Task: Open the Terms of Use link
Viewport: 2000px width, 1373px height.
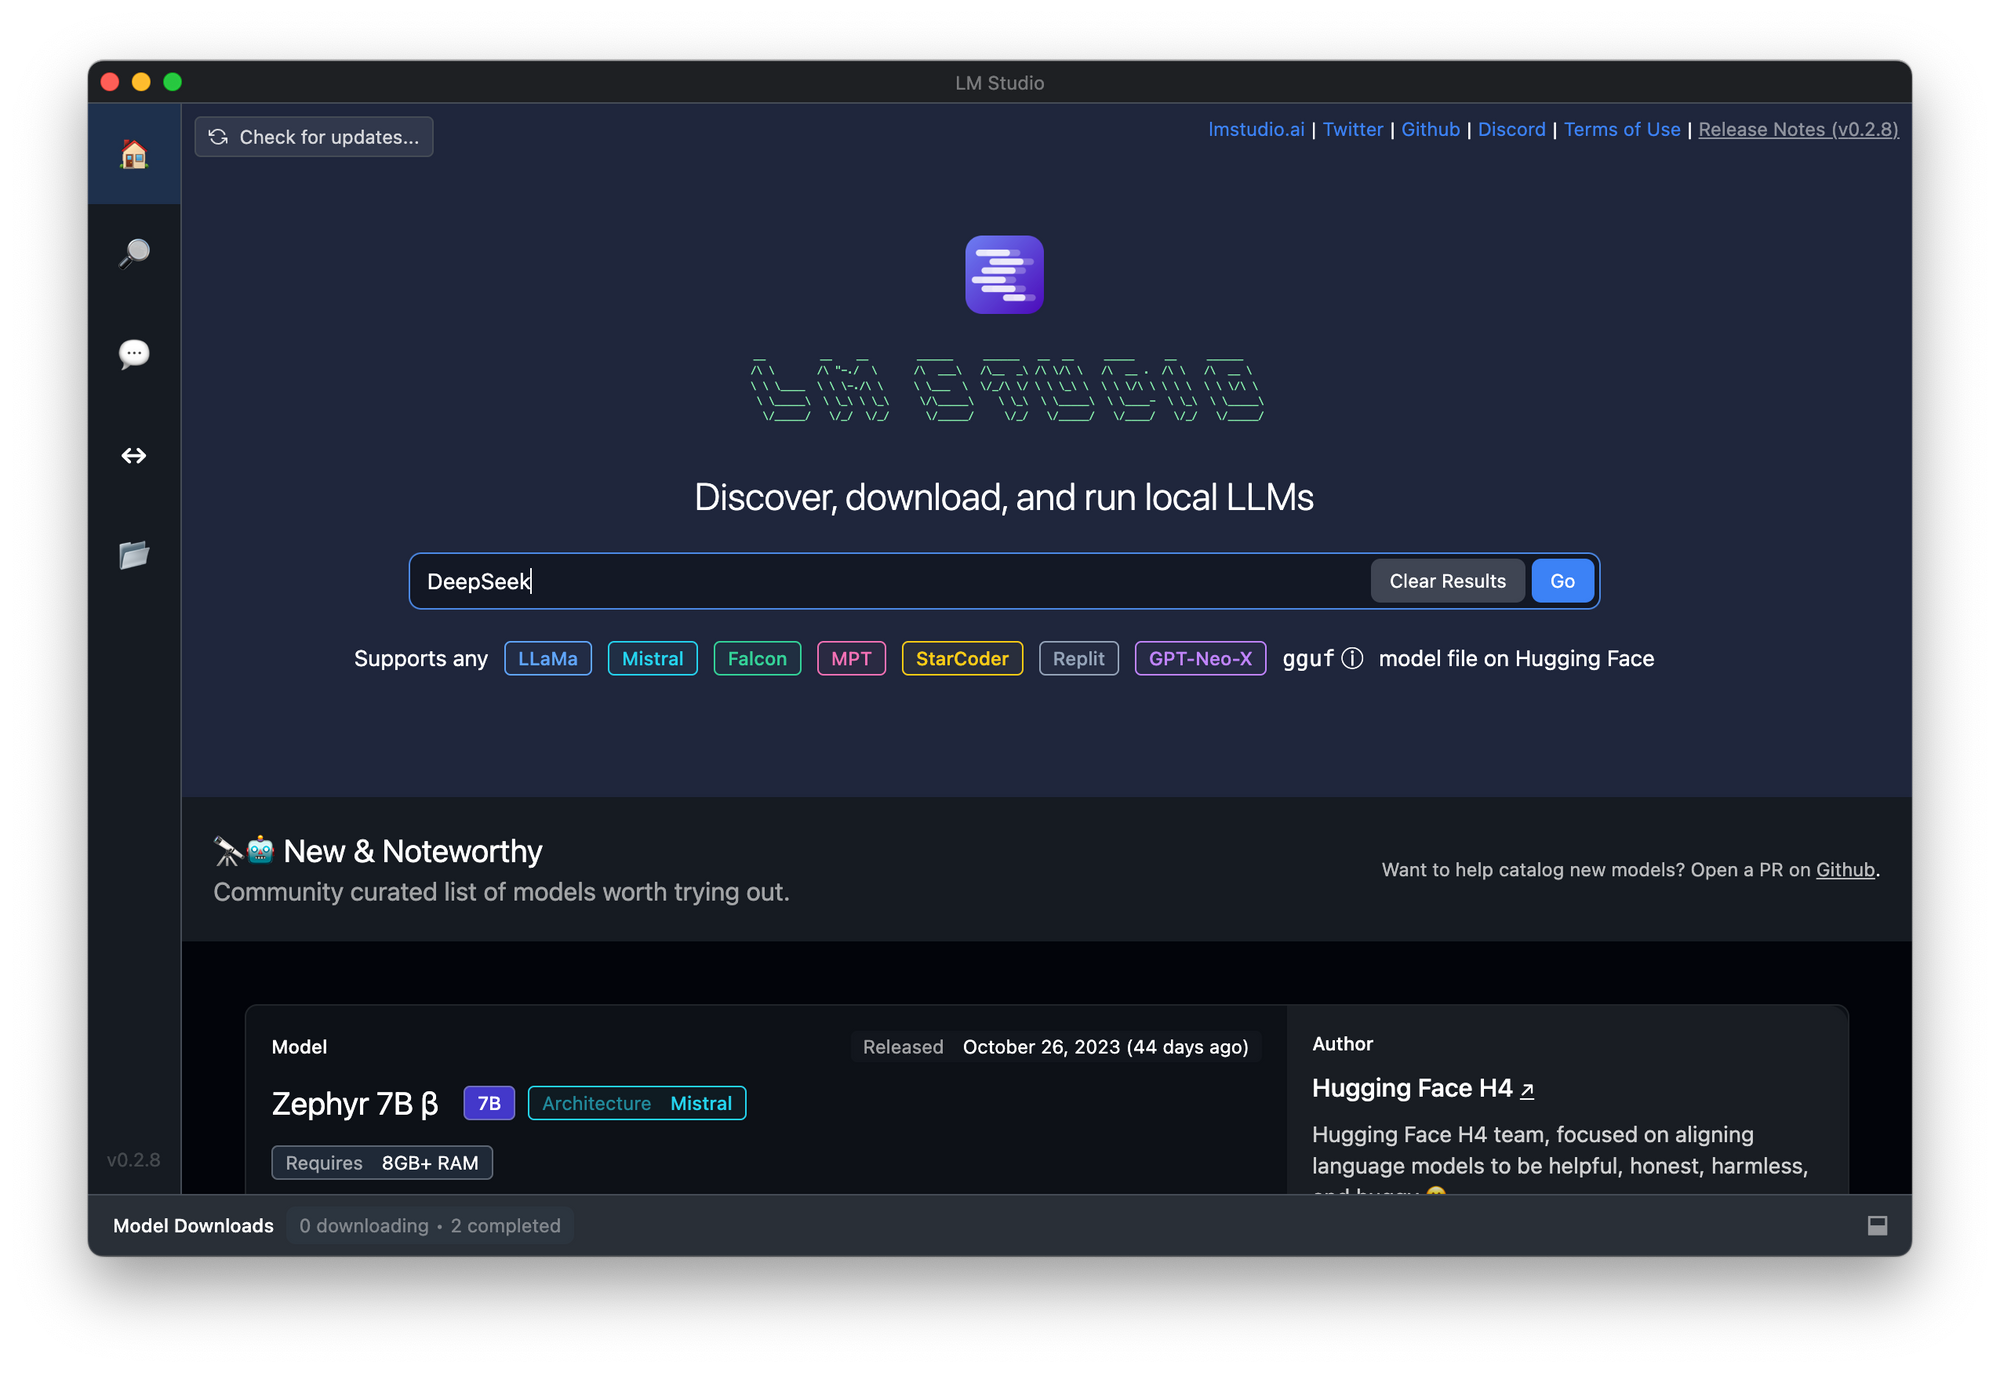Action: click(x=1622, y=129)
